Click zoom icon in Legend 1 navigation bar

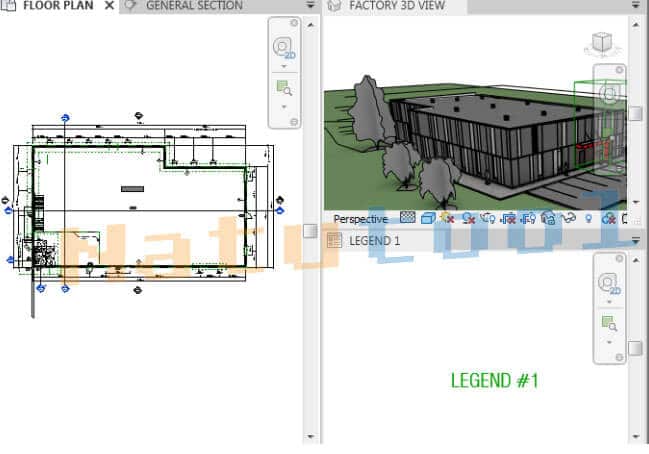pyautogui.click(x=608, y=322)
